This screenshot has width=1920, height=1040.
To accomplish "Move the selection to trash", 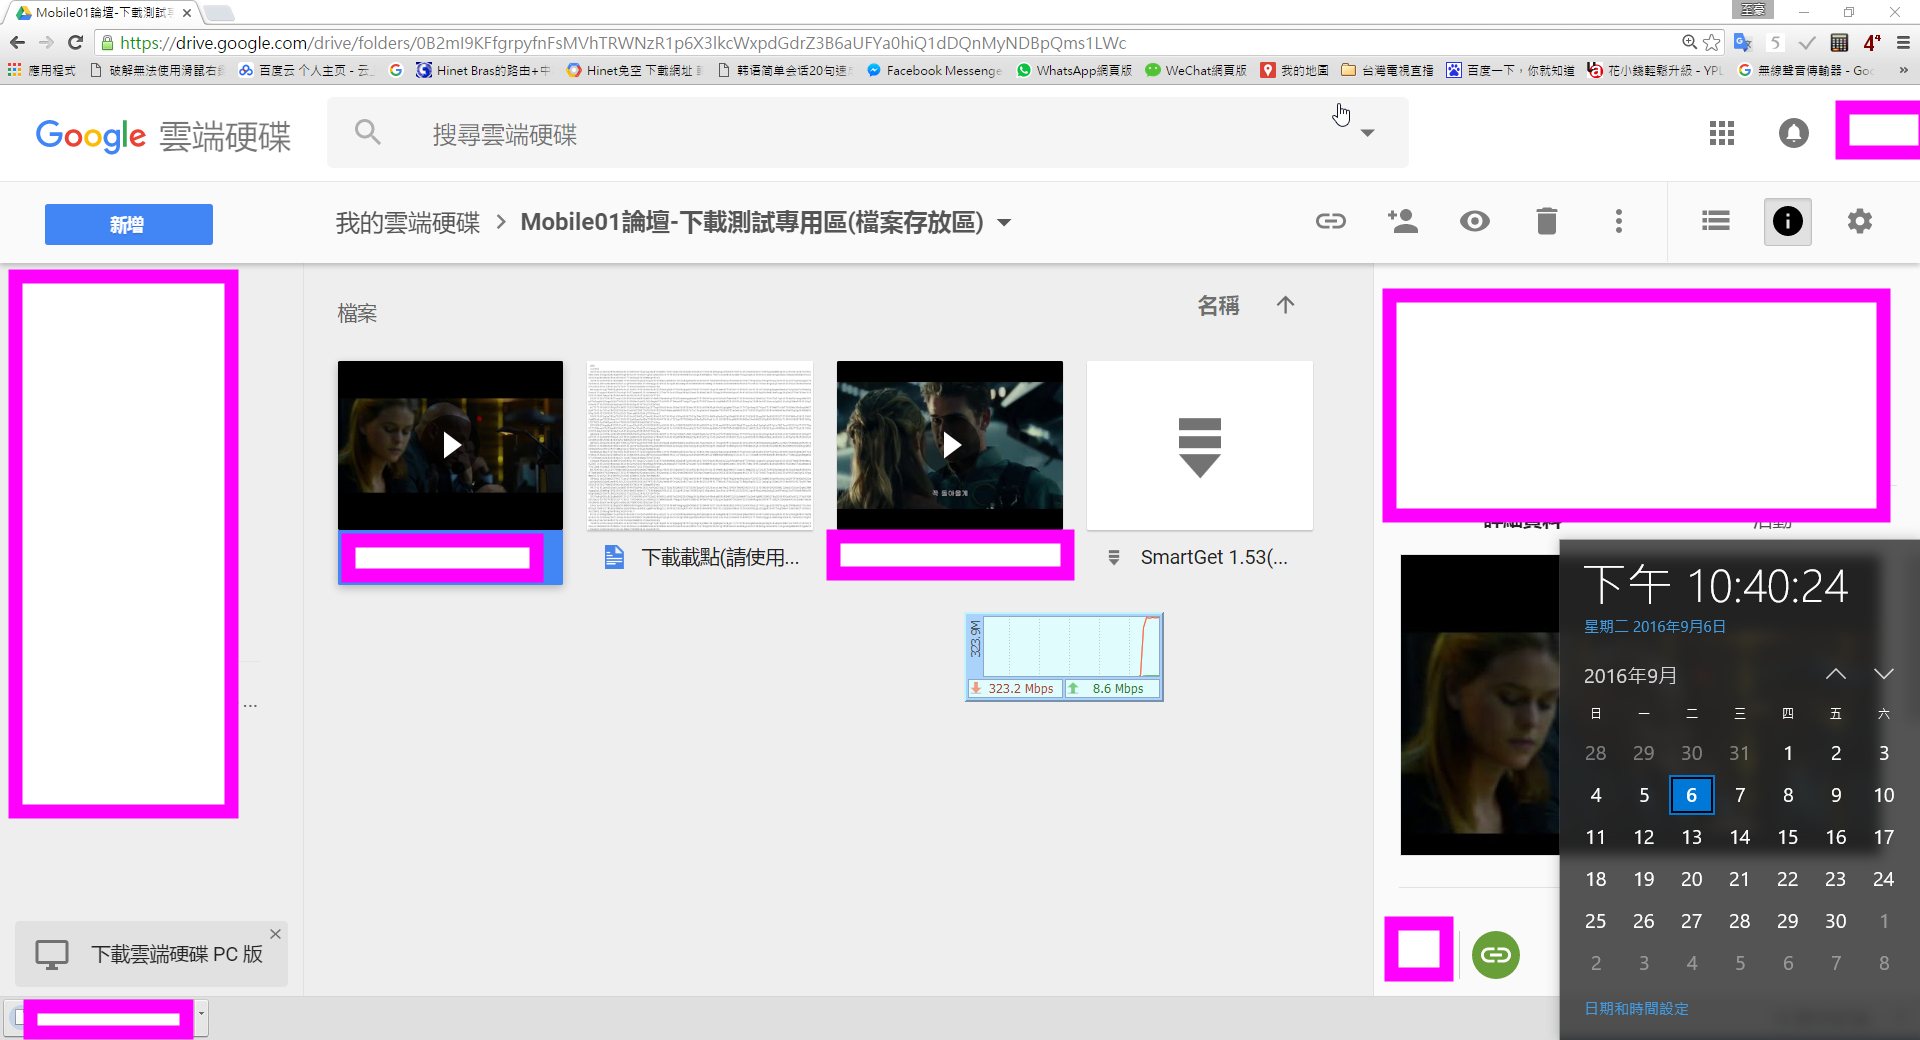I will [1547, 221].
